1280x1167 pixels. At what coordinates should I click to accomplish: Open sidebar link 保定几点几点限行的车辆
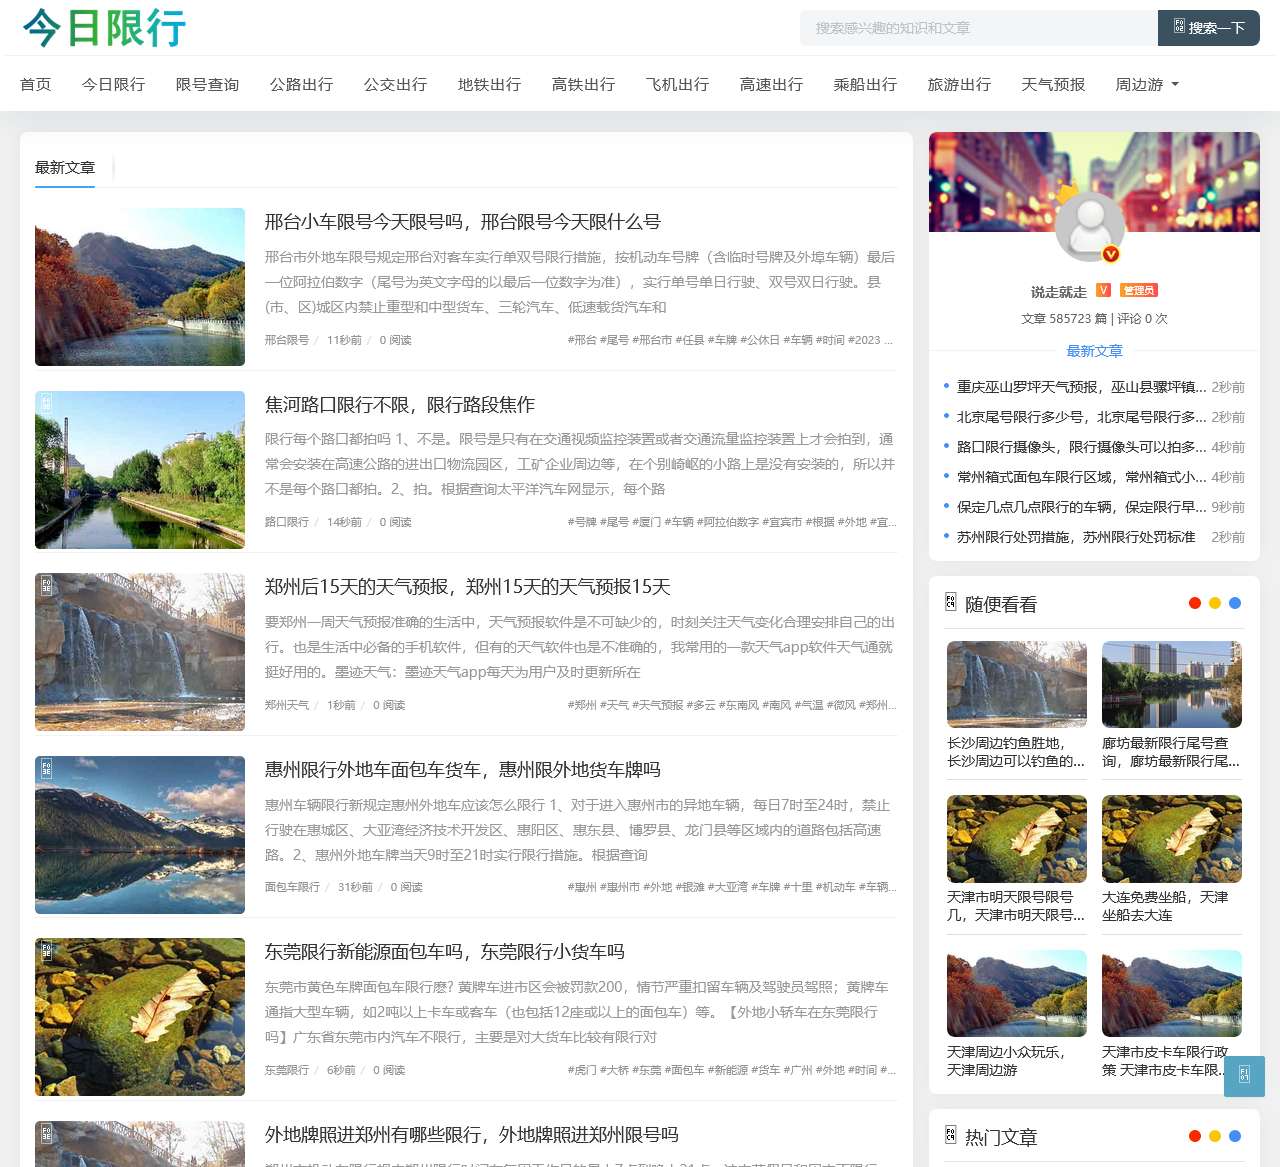tap(1081, 507)
